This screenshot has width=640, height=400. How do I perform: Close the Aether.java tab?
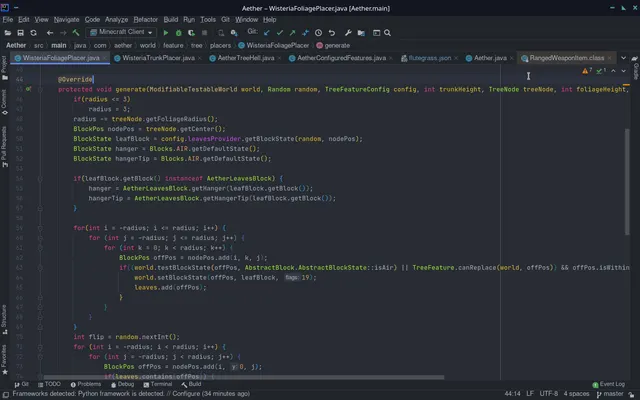click(x=511, y=58)
